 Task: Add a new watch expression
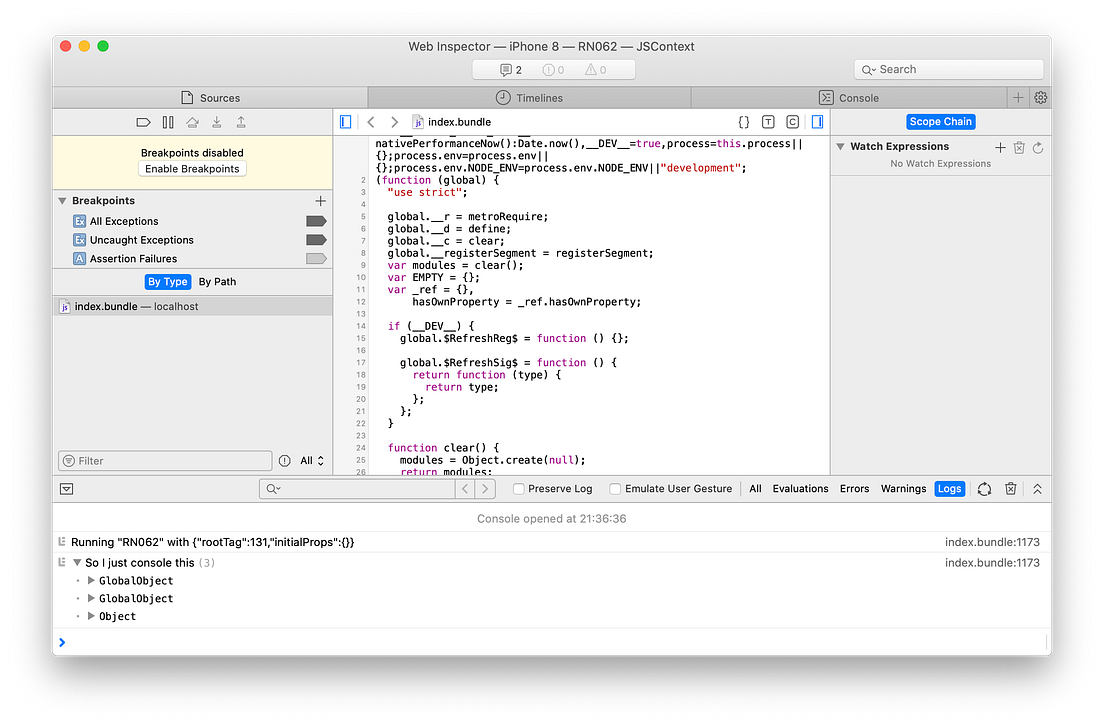(1000, 147)
